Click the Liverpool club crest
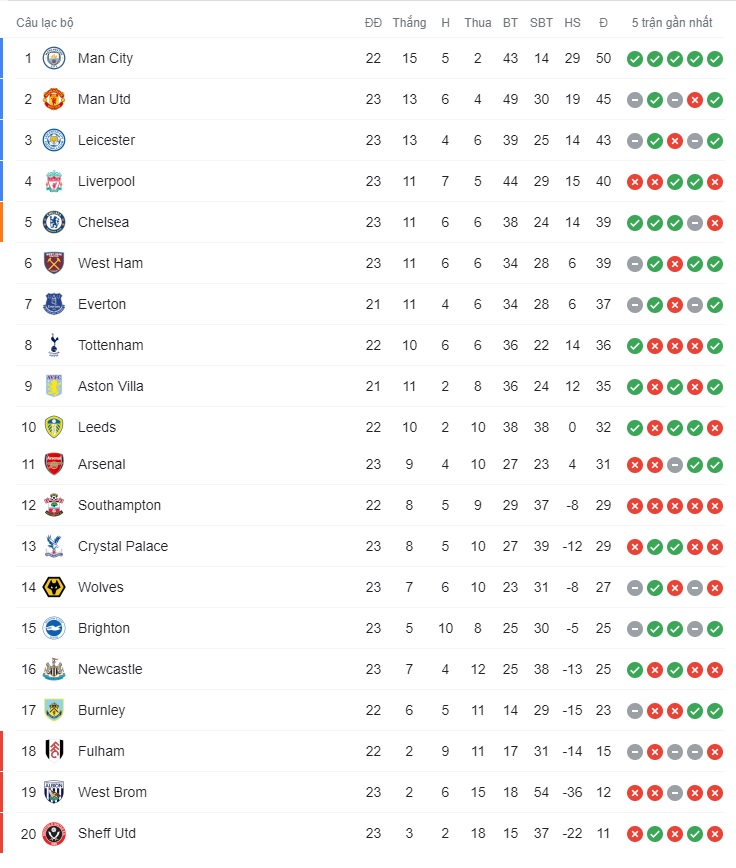Viewport: 736px width, 868px height. (54, 181)
